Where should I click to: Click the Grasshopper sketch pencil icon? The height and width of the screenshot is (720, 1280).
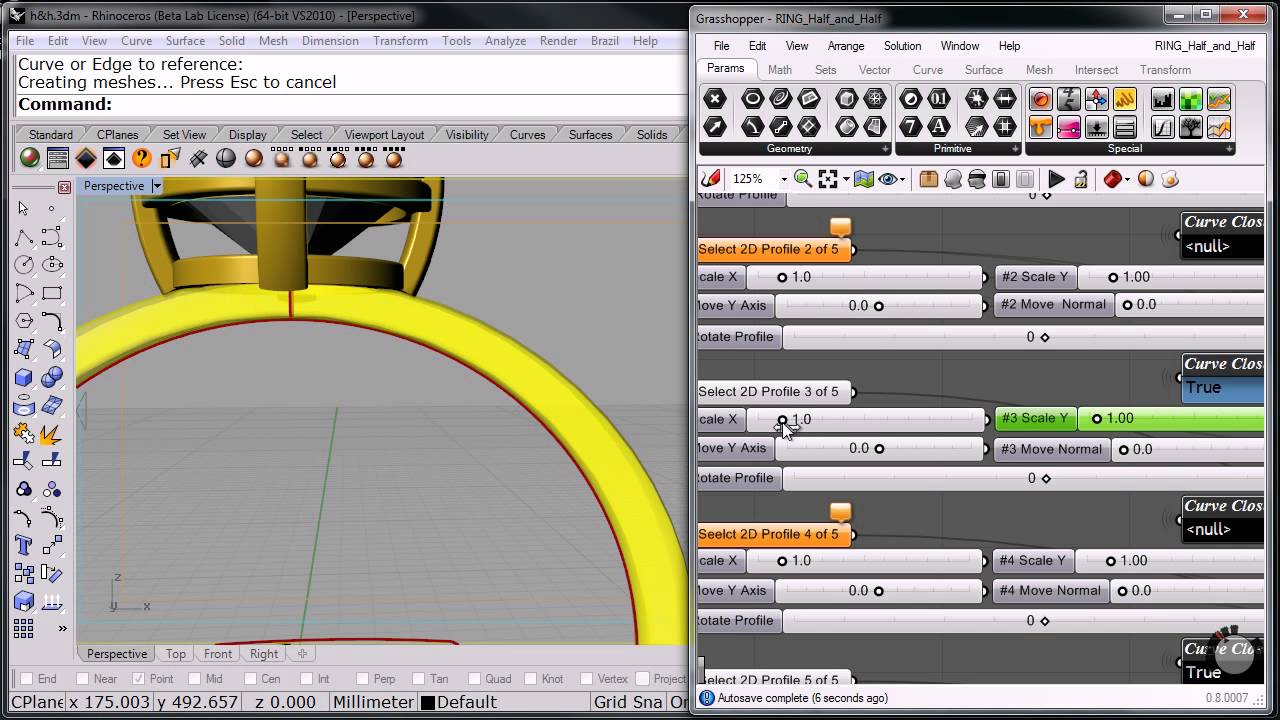711,179
